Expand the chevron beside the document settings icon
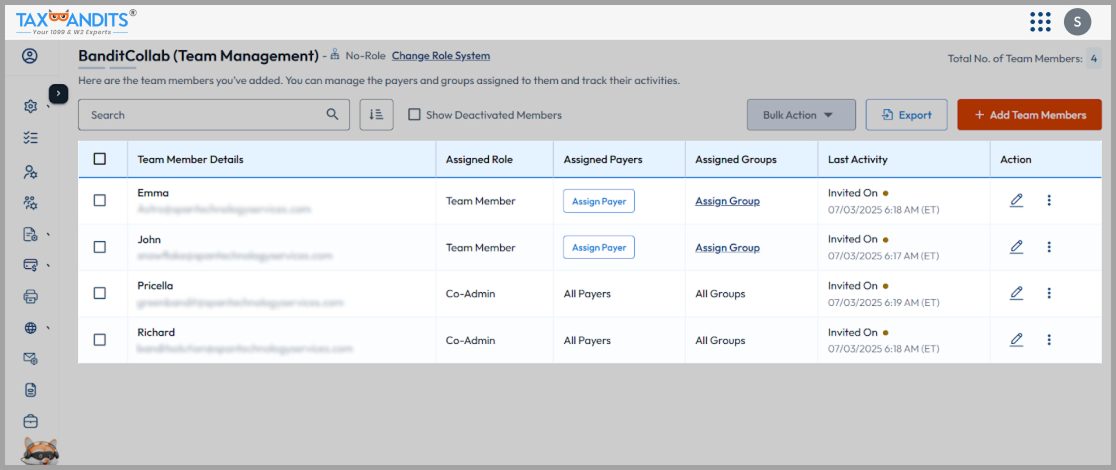The image size is (1116, 470). 48,234
